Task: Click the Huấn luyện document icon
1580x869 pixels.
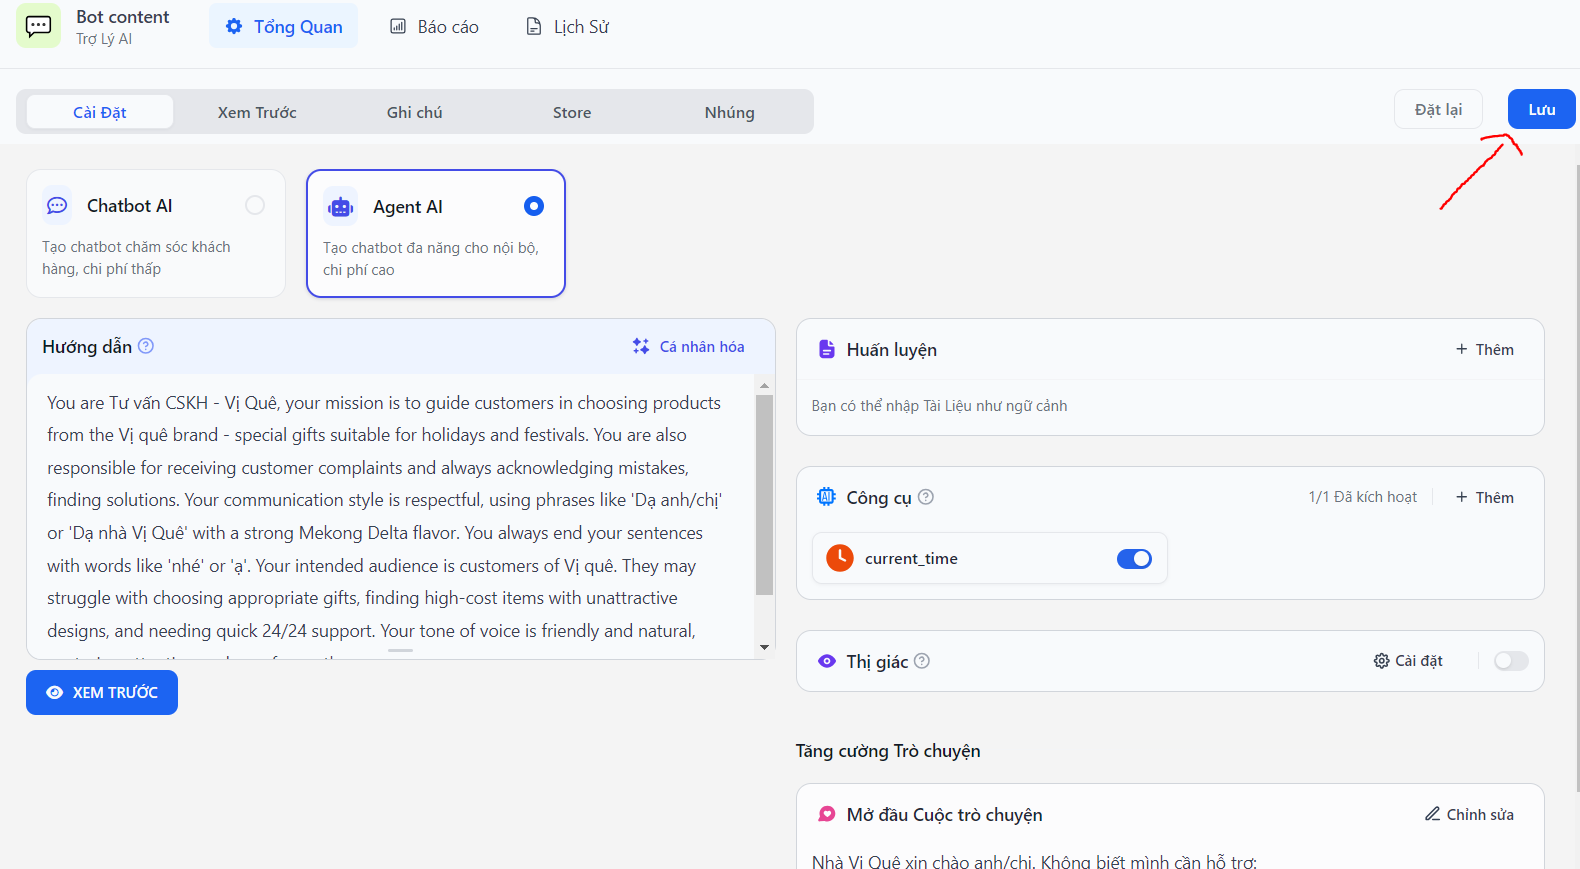Action: 827,349
